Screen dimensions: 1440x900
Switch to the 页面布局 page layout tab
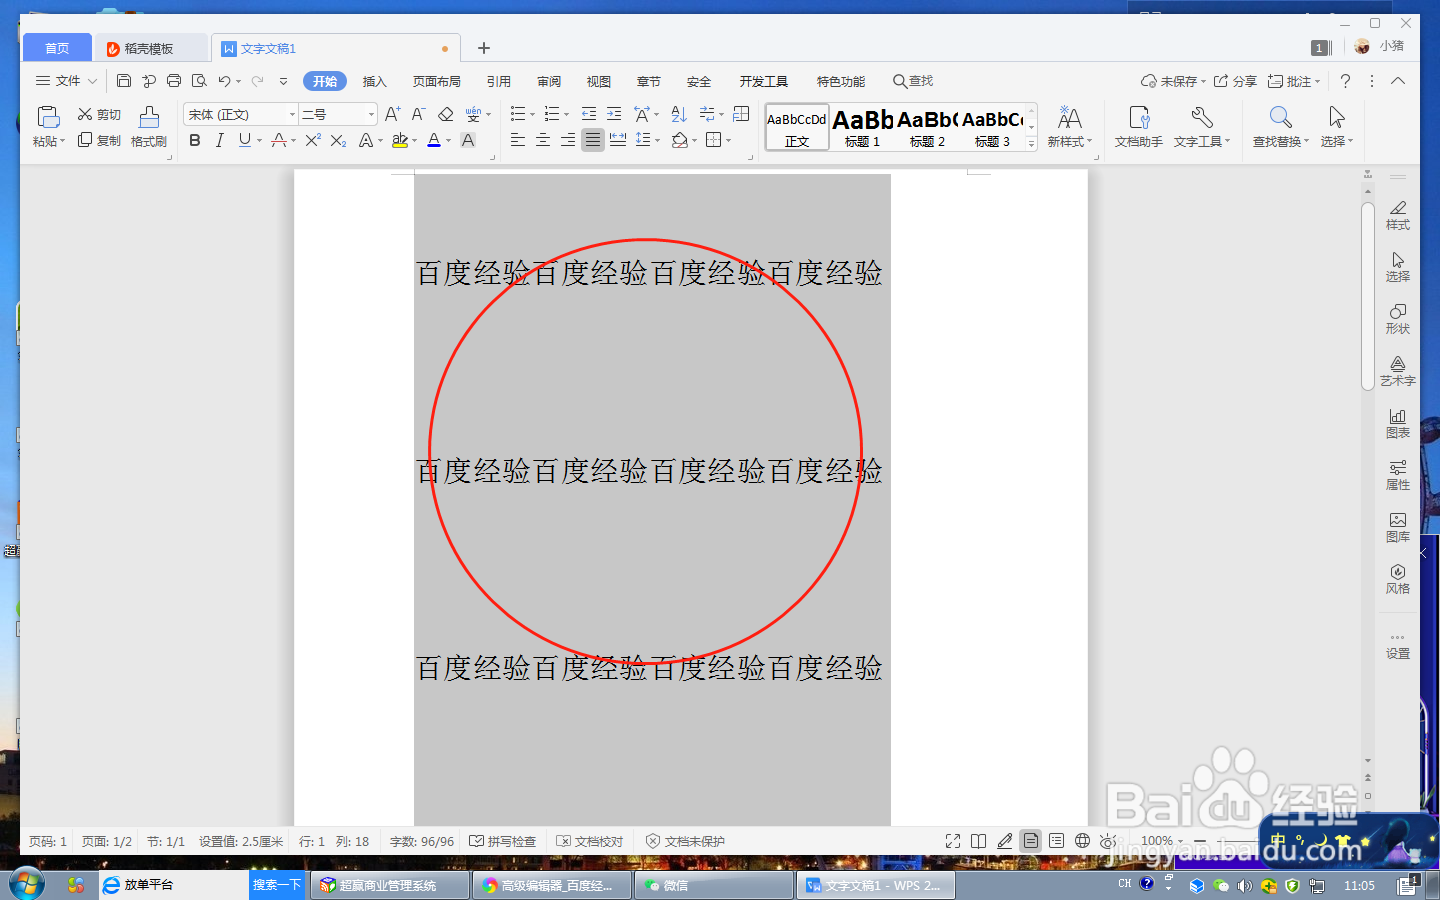pos(437,82)
